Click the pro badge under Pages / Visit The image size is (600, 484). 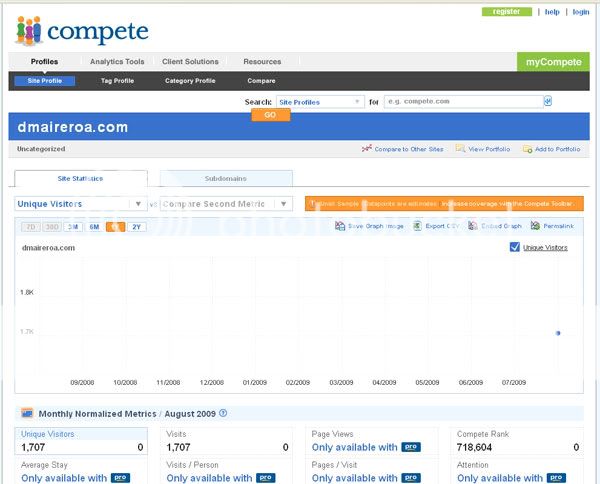coord(411,478)
